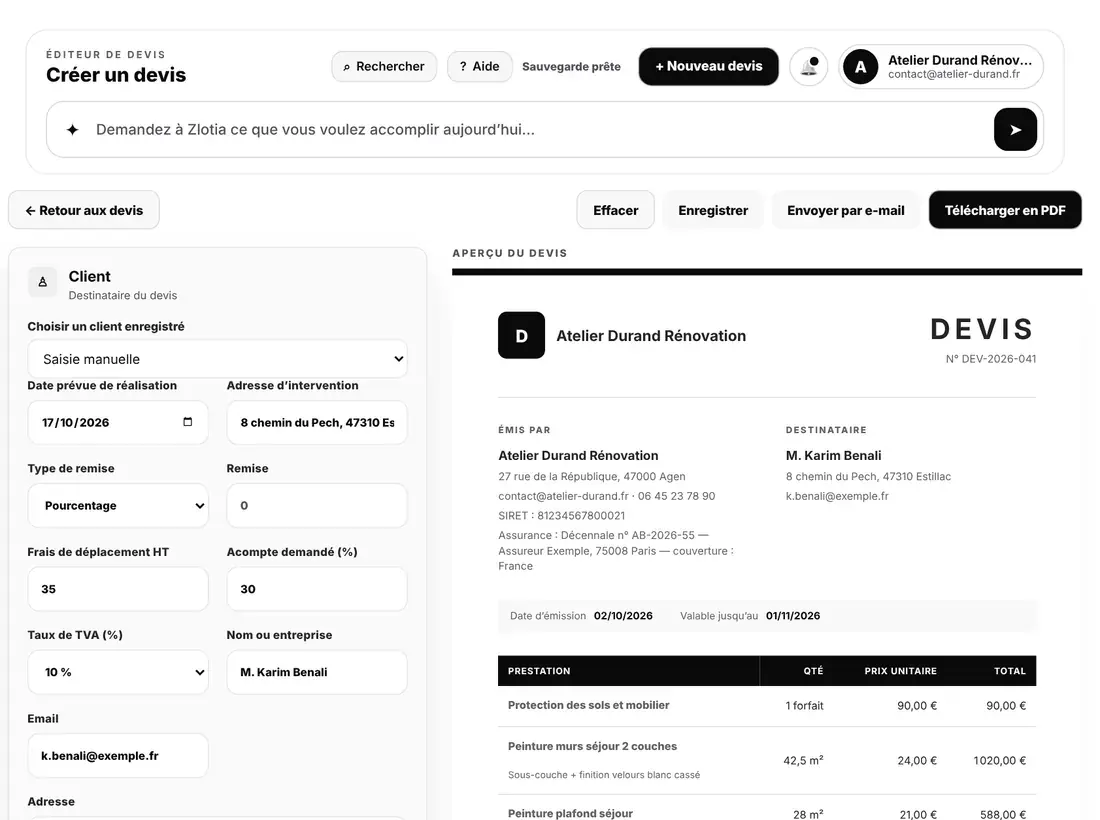The image size is (1100, 820).
Task: Open the Rechercher search button
Action: (384, 67)
